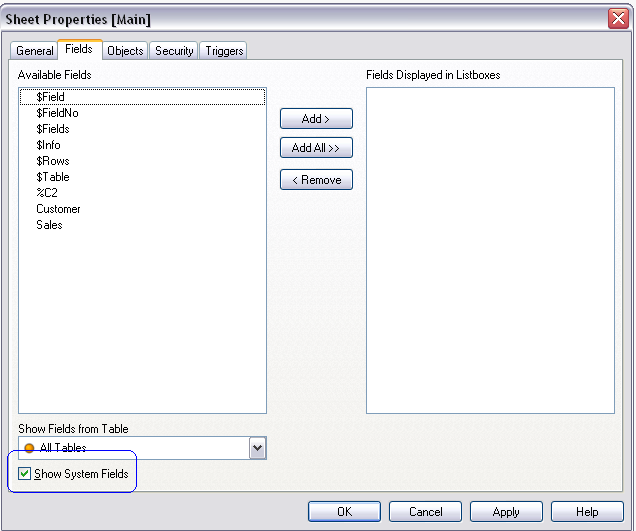This screenshot has width=636, height=531.
Task: Confirm with the OK button
Action: coord(344,512)
